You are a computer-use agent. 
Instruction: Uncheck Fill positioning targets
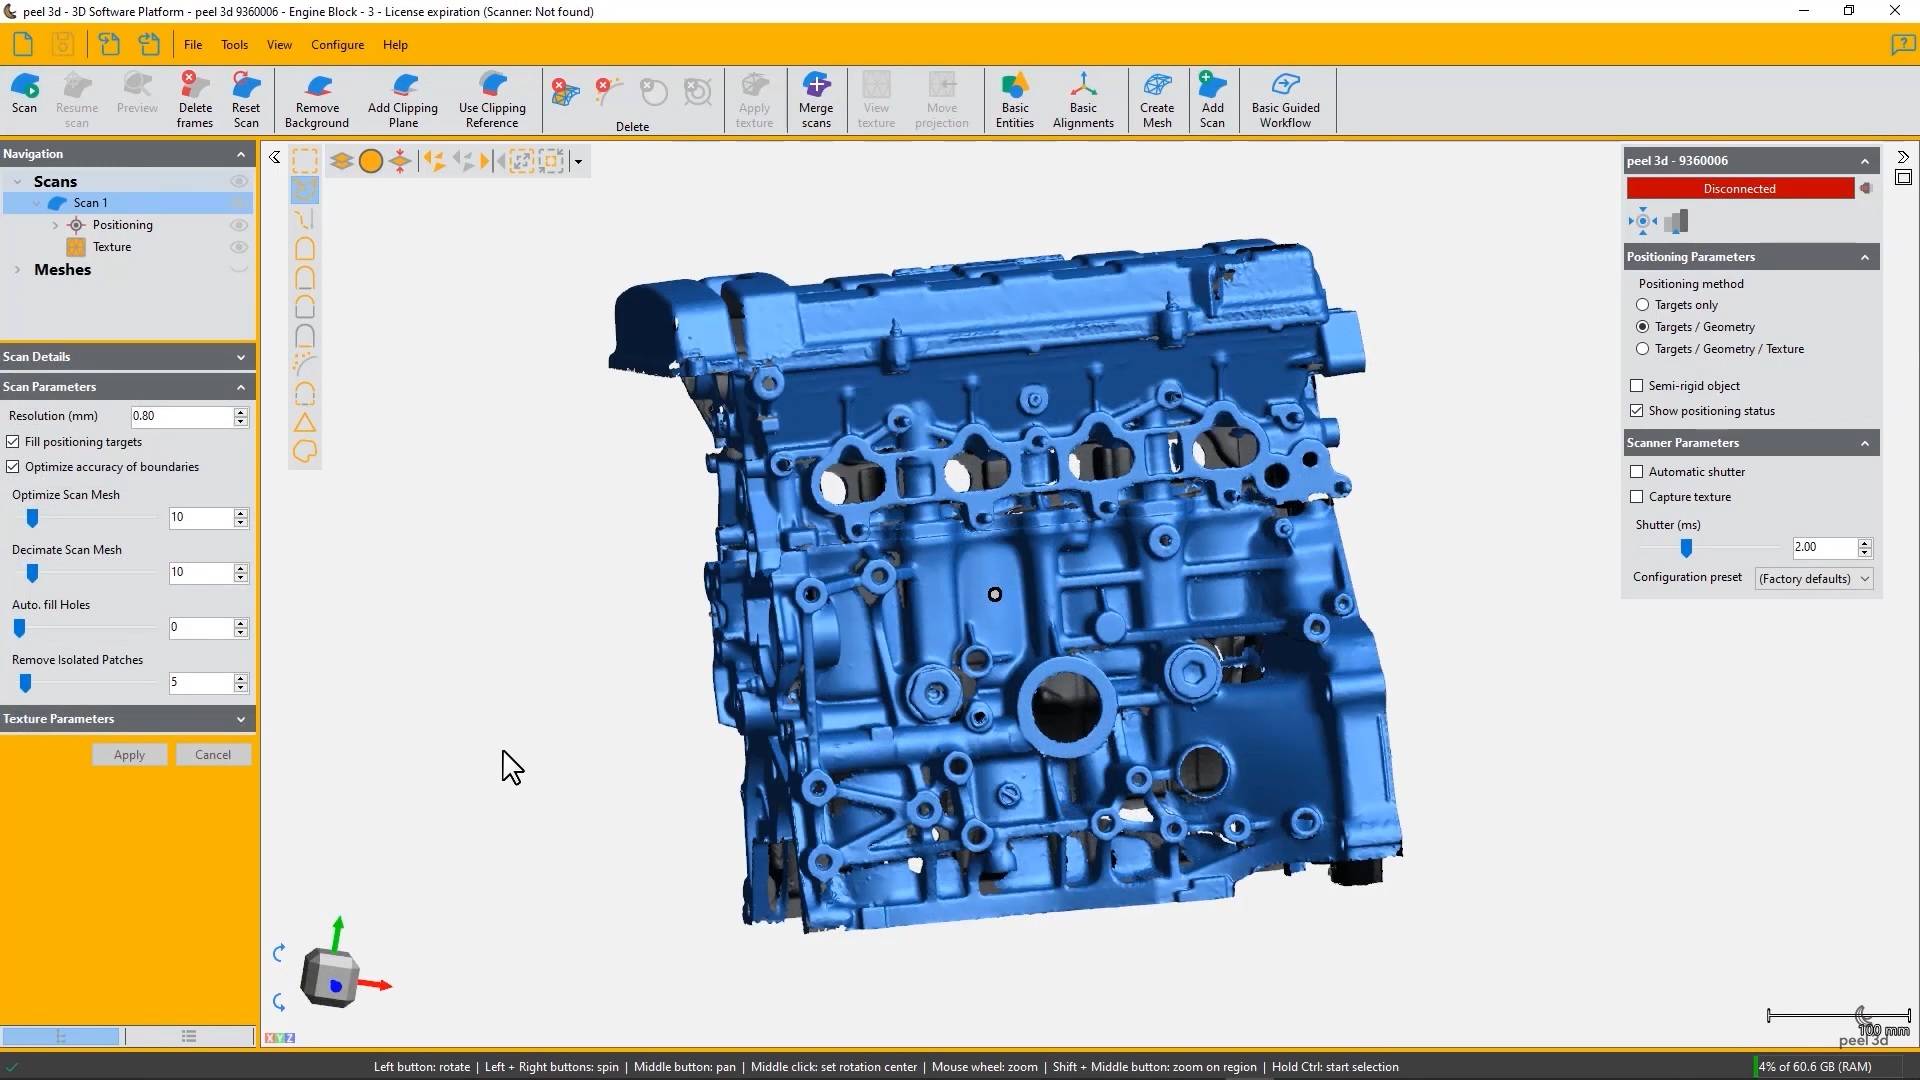13,442
